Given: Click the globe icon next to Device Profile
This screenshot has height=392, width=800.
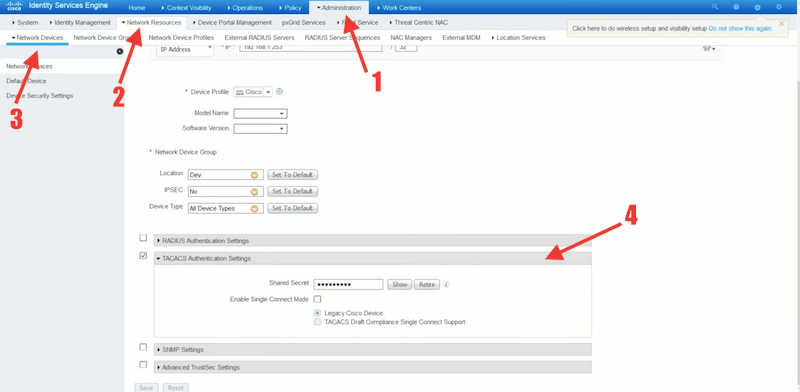Looking at the screenshot, I should [x=279, y=92].
